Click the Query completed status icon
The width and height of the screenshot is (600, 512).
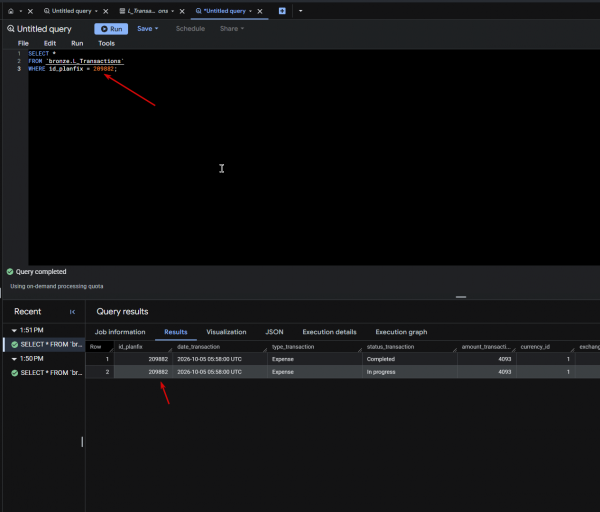point(10,272)
